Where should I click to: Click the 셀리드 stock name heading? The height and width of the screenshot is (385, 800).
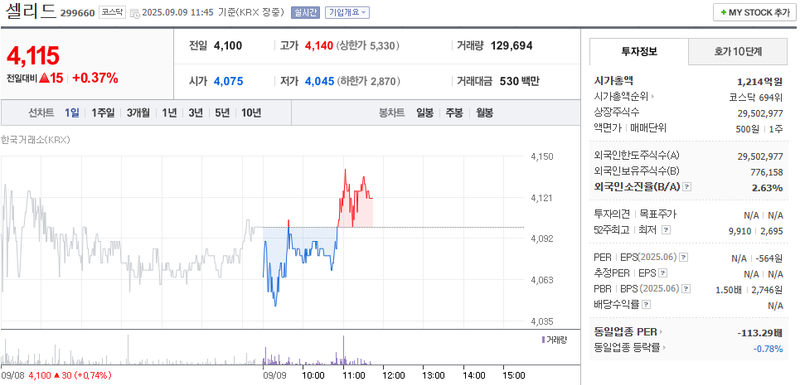30,11
